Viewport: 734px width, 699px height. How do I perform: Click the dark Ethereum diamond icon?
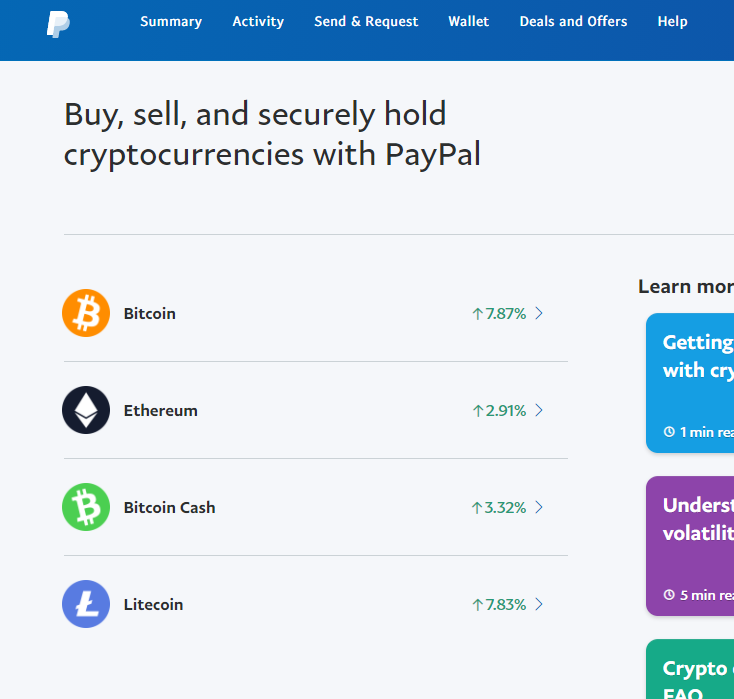coord(86,410)
